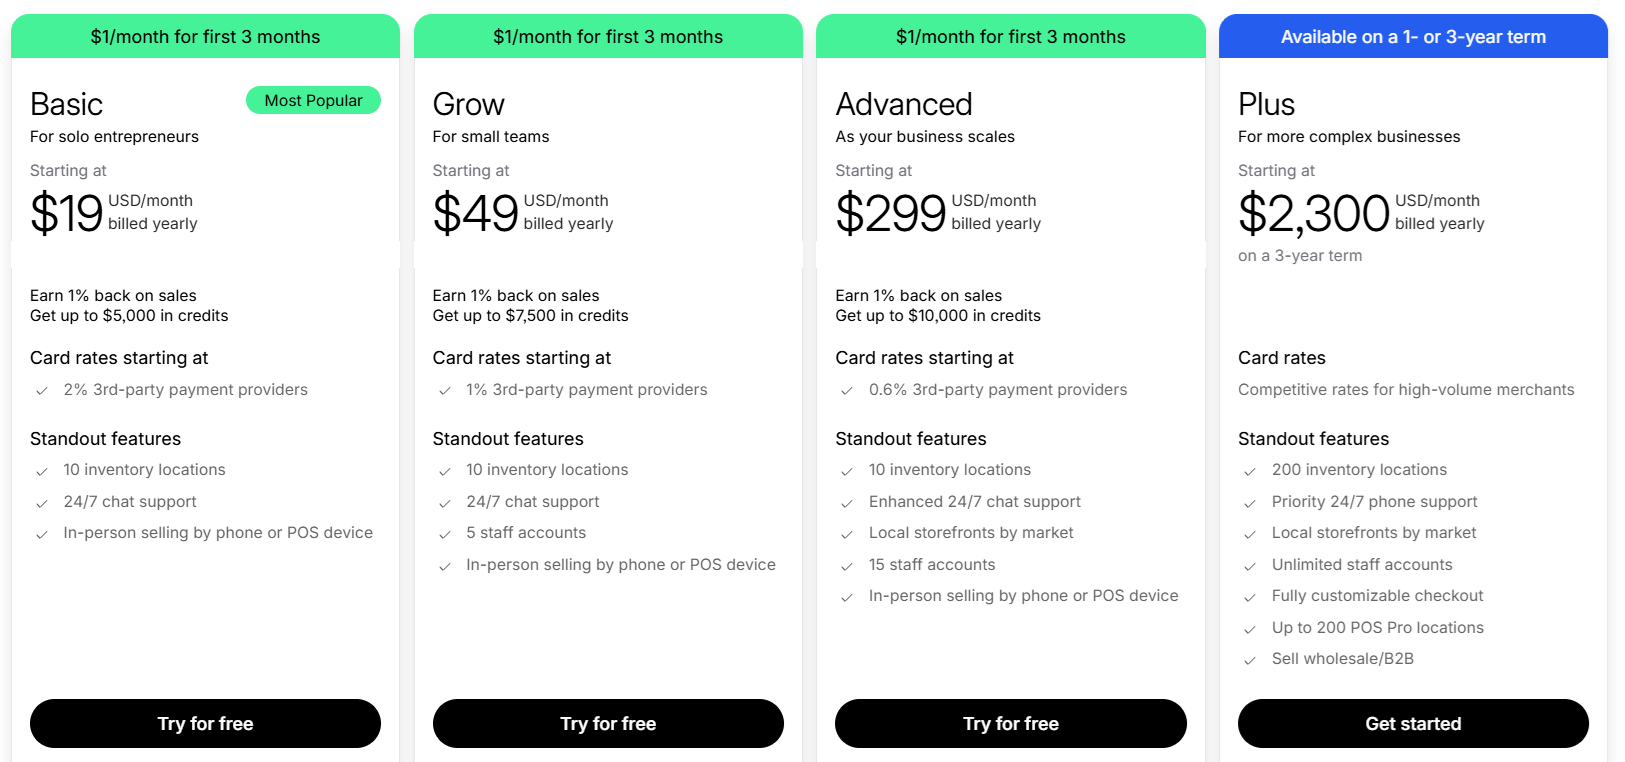This screenshot has height=762, width=1625.
Task: Click the checkmark next to "15 staff accounts" in Advanced
Action: click(x=847, y=564)
